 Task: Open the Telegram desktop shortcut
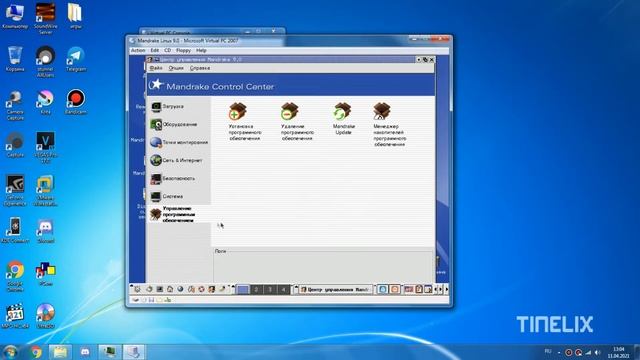click(x=76, y=59)
